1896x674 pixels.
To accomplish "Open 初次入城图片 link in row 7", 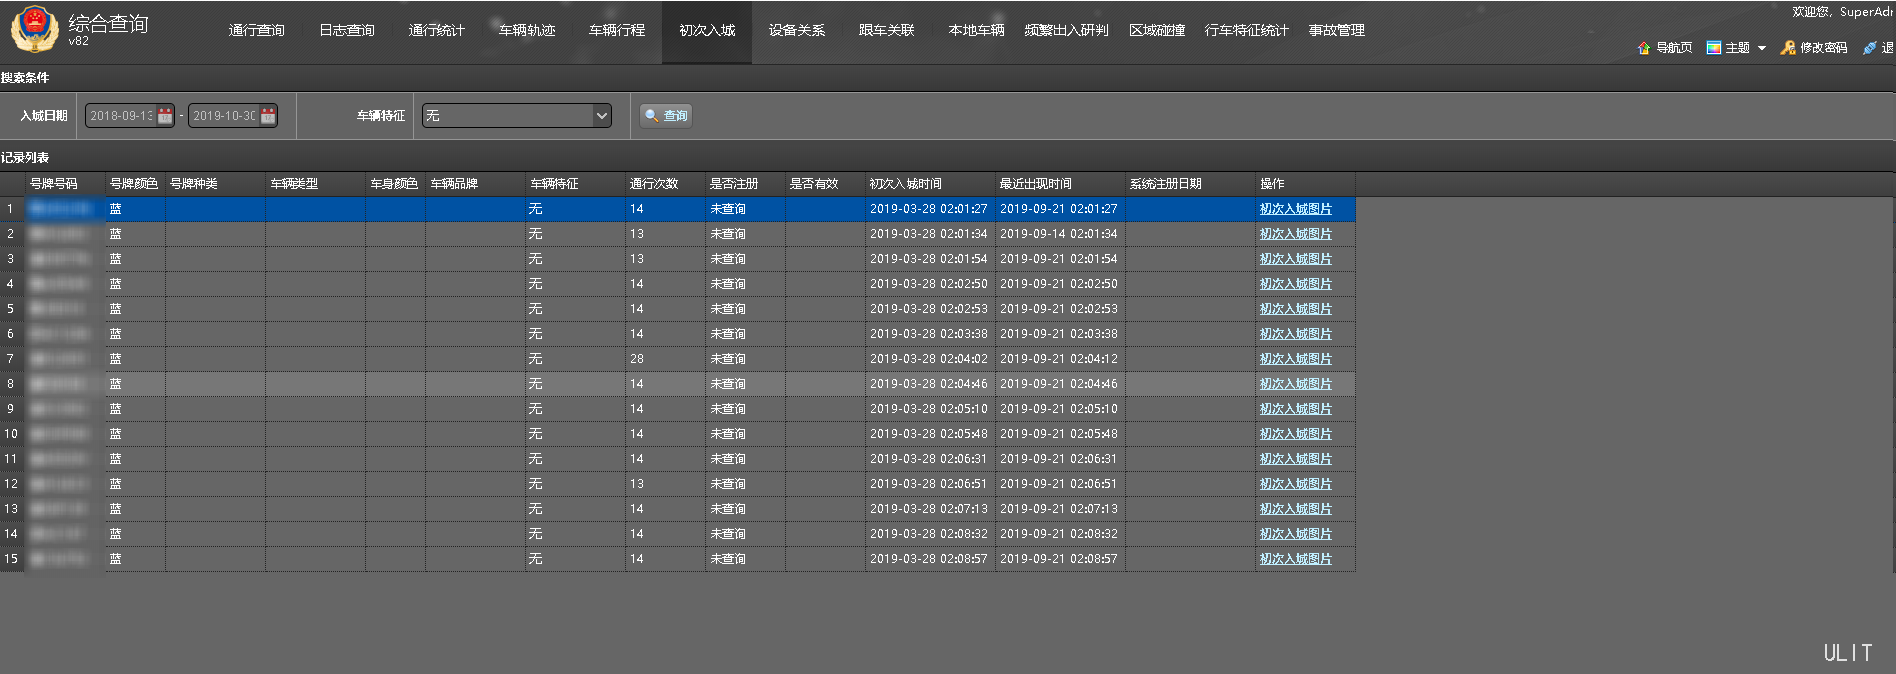I will (x=1295, y=359).
